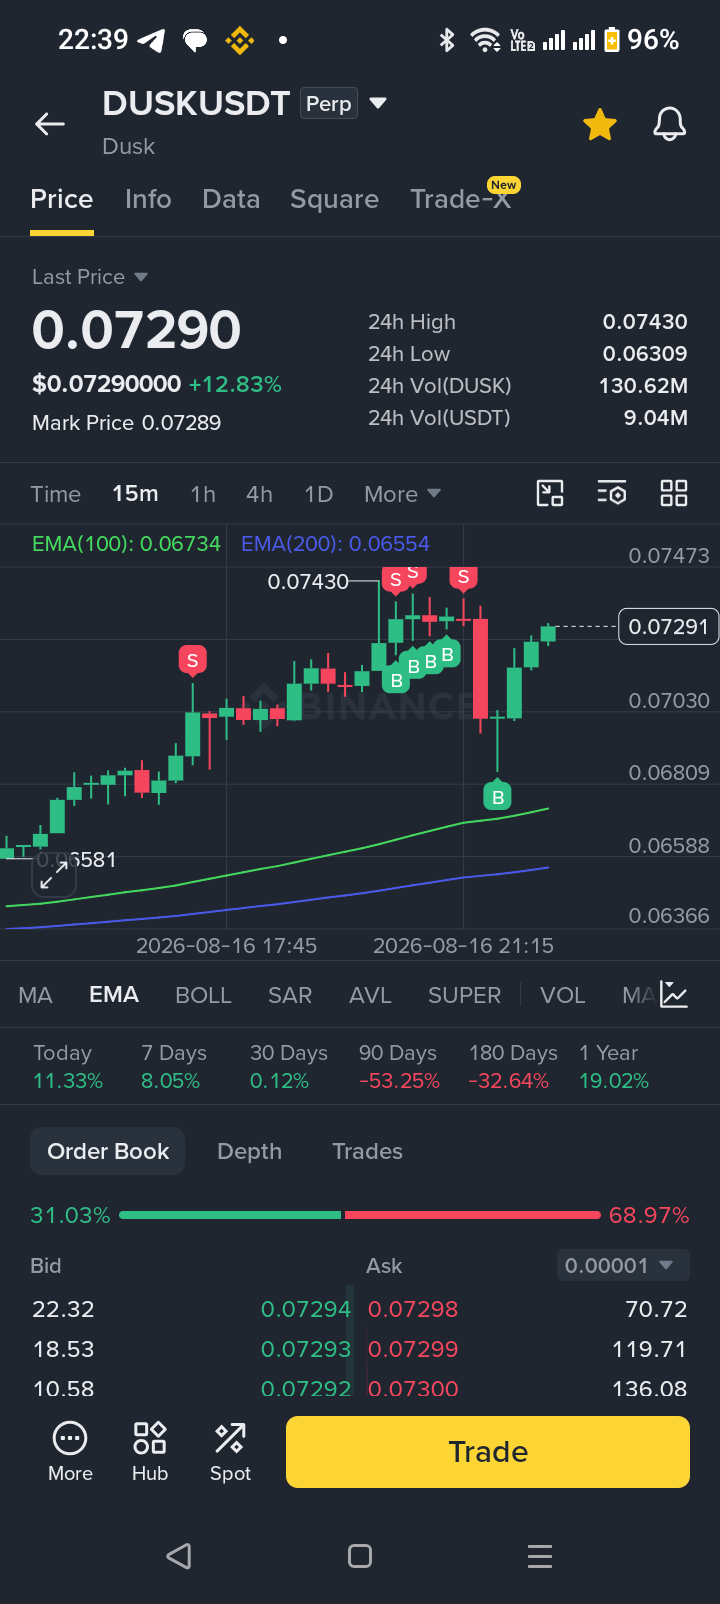Viewport: 720px width, 1604px height.
Task: Open the Hub icon
Action: [x=150, y=1452]
